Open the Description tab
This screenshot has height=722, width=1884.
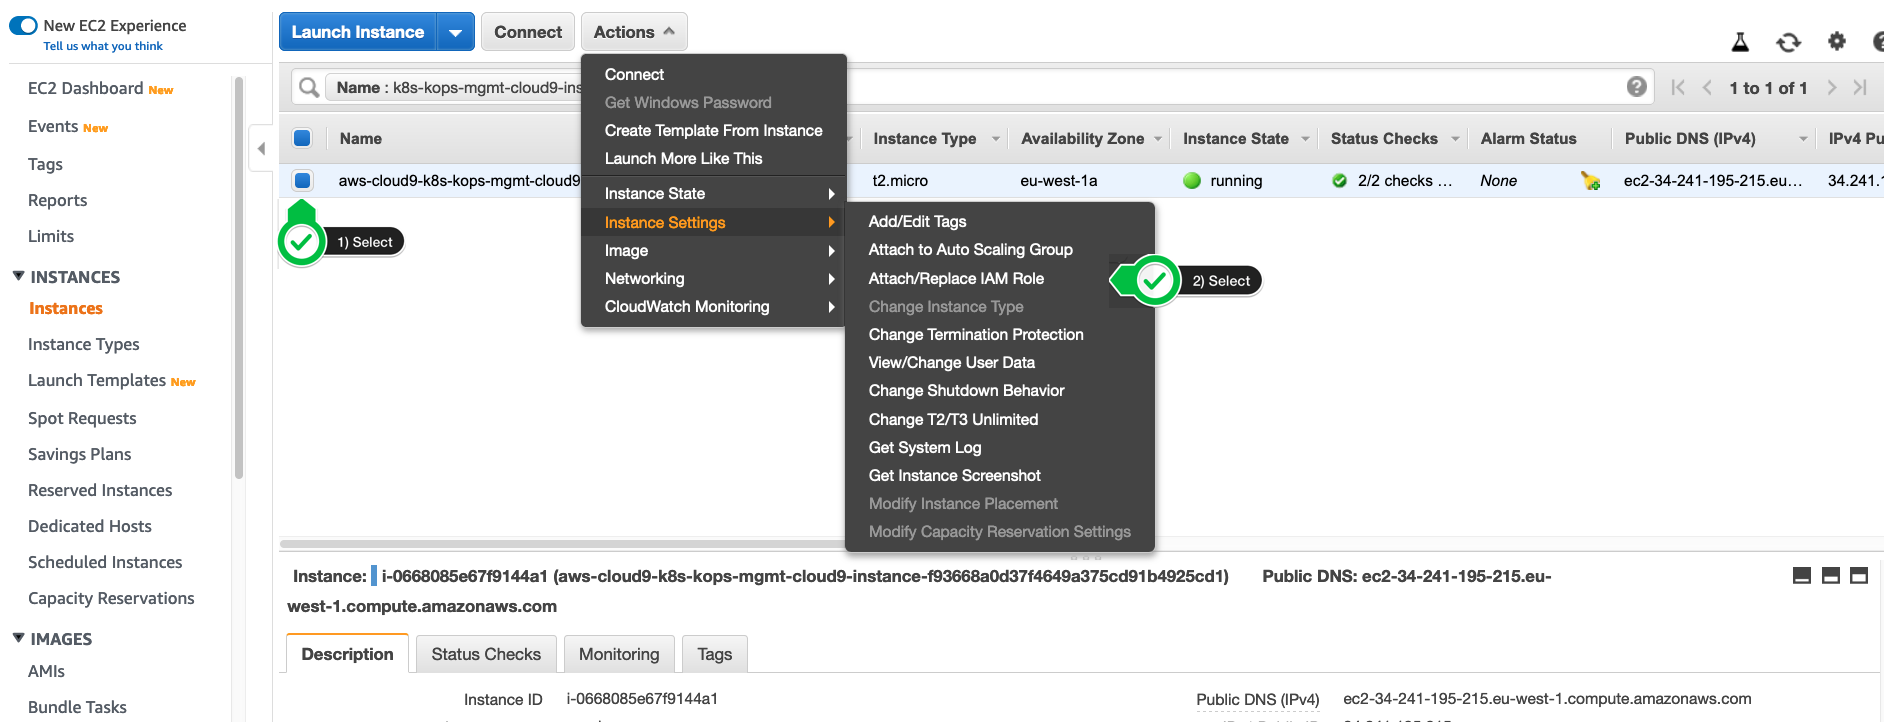click(x=347, y=654)
